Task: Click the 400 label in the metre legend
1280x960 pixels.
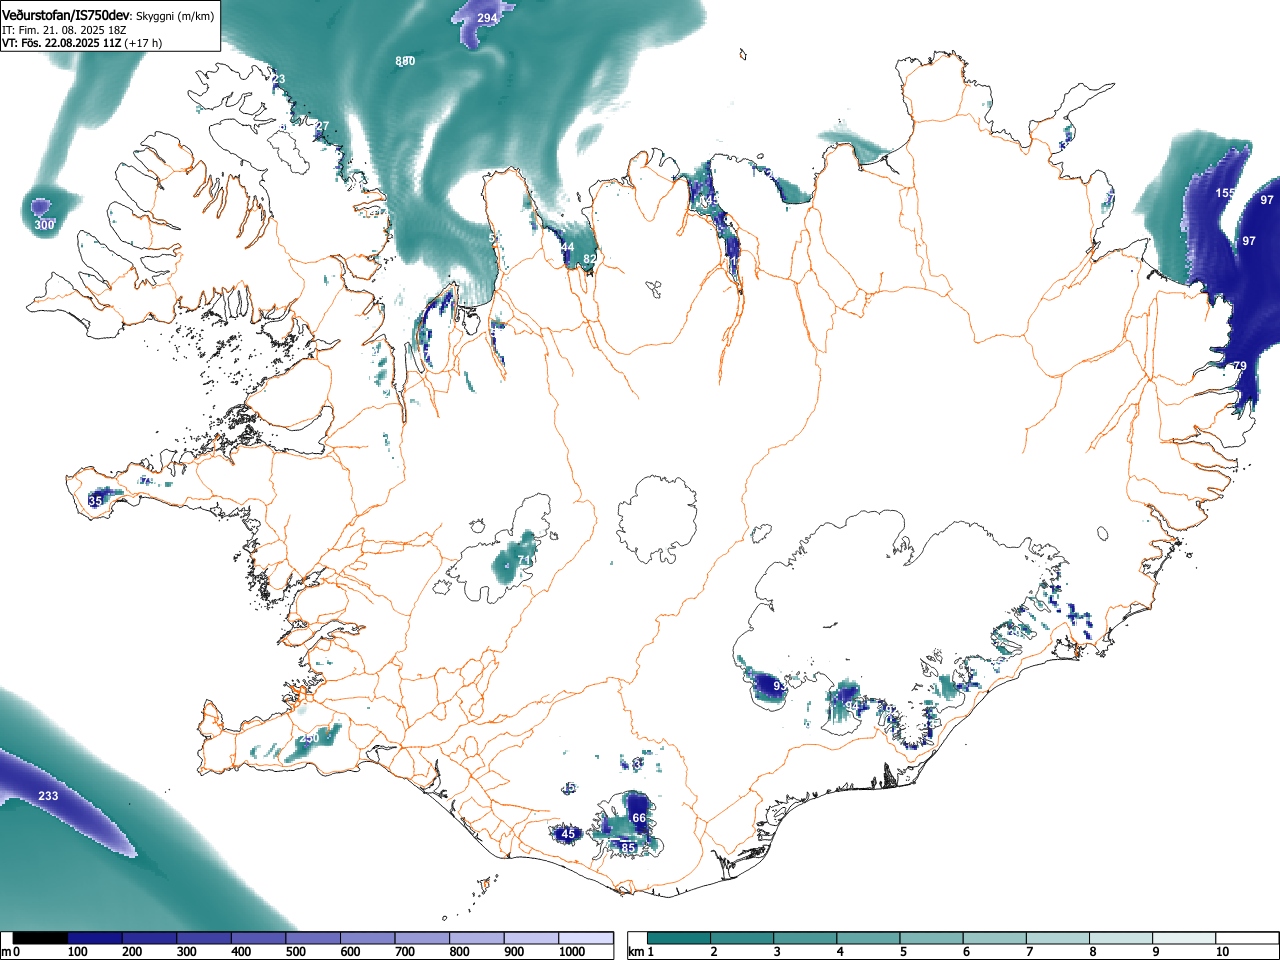Action: tap(241, 952)
